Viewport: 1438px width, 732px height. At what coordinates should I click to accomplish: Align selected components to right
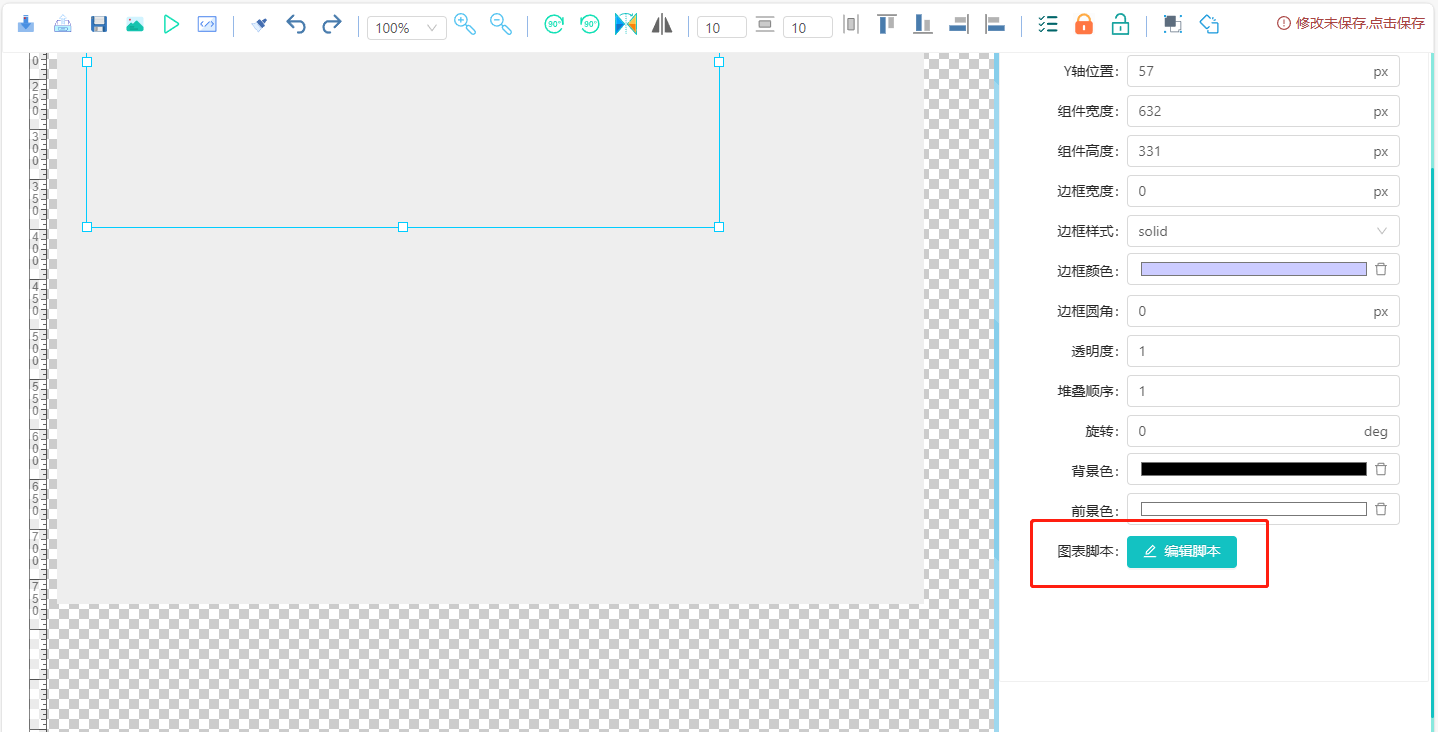[x=959, y=24]
